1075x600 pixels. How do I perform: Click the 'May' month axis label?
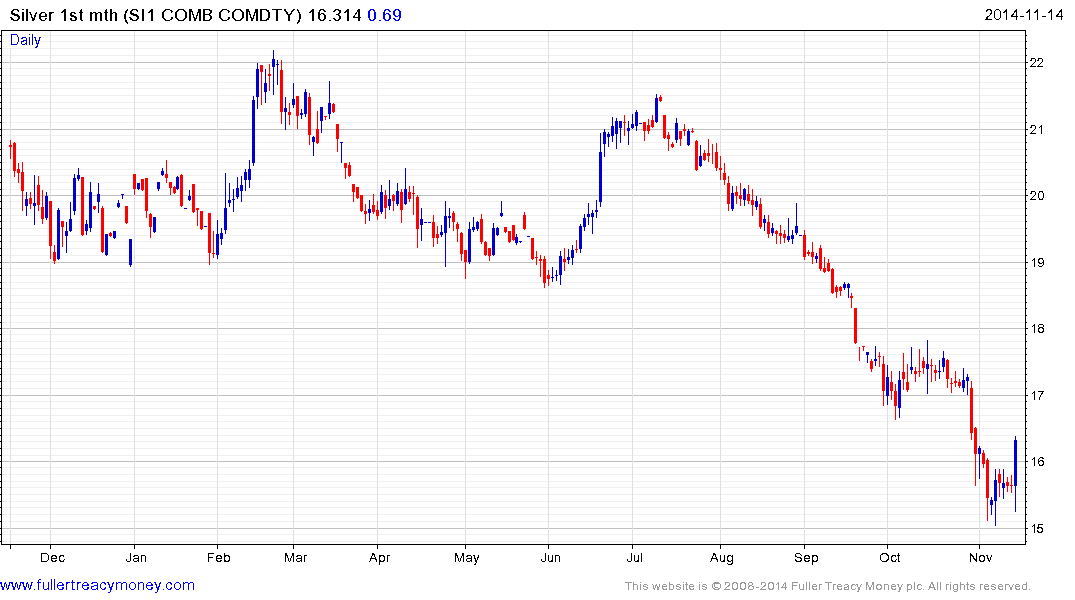466,557
